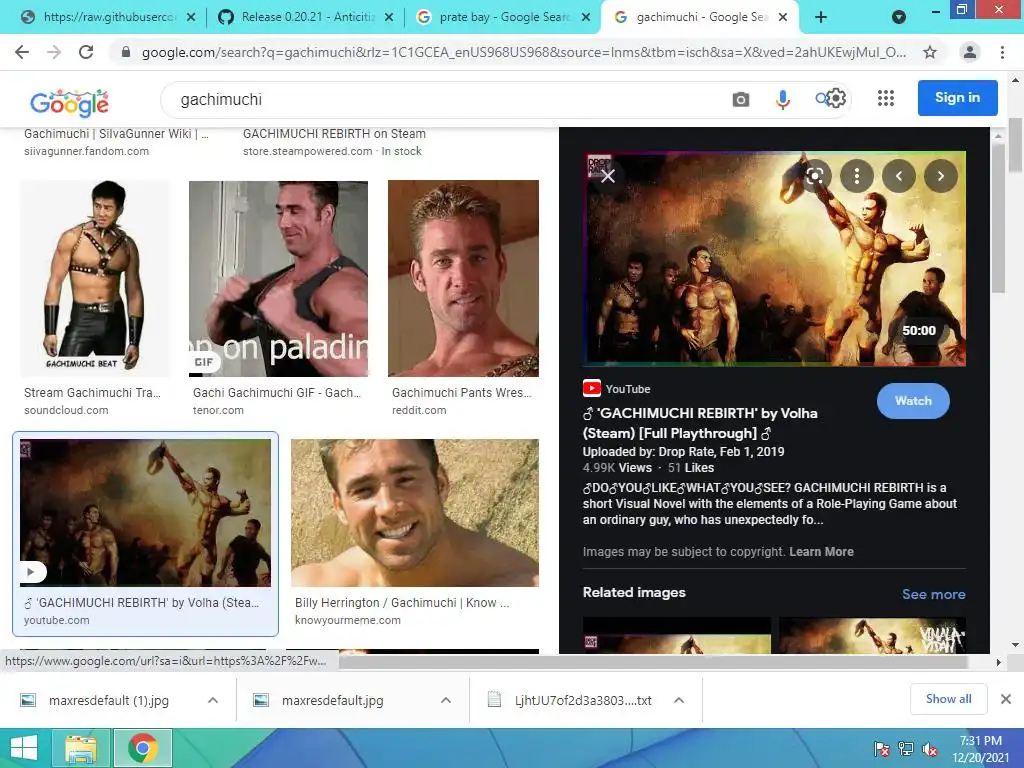
Task: Open the tab search dropdown in title bar
Action: 899,17
